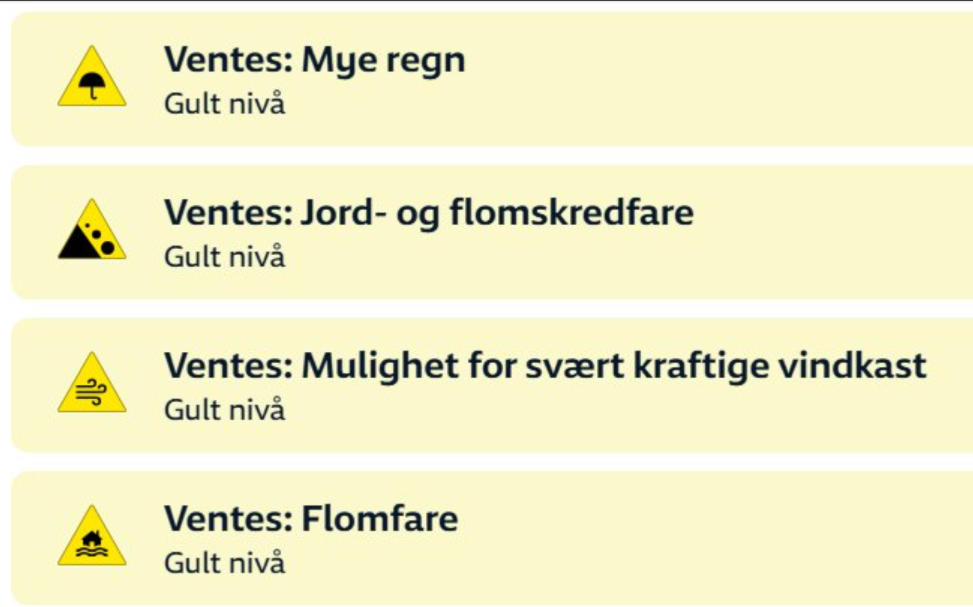Viewport: 973px width, 607px height.
Task: Click 'Gult nivå' under the vindkast warning
Action: pos(224,410)
